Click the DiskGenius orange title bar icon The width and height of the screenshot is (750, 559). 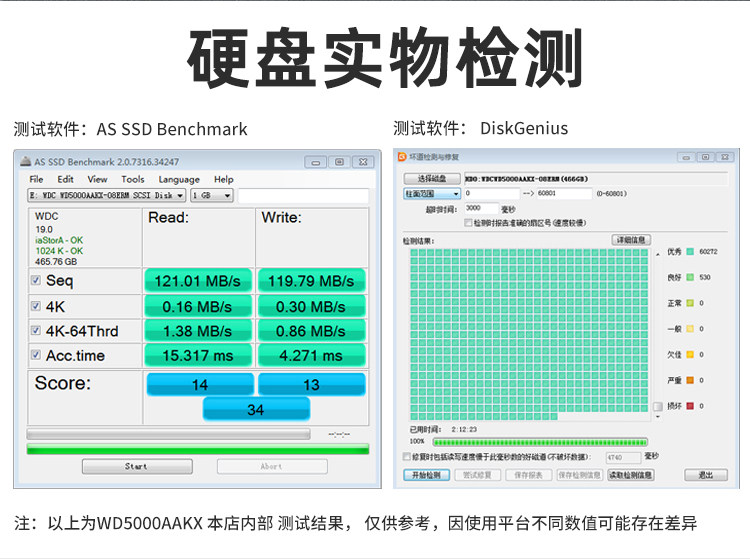(402, 157)
